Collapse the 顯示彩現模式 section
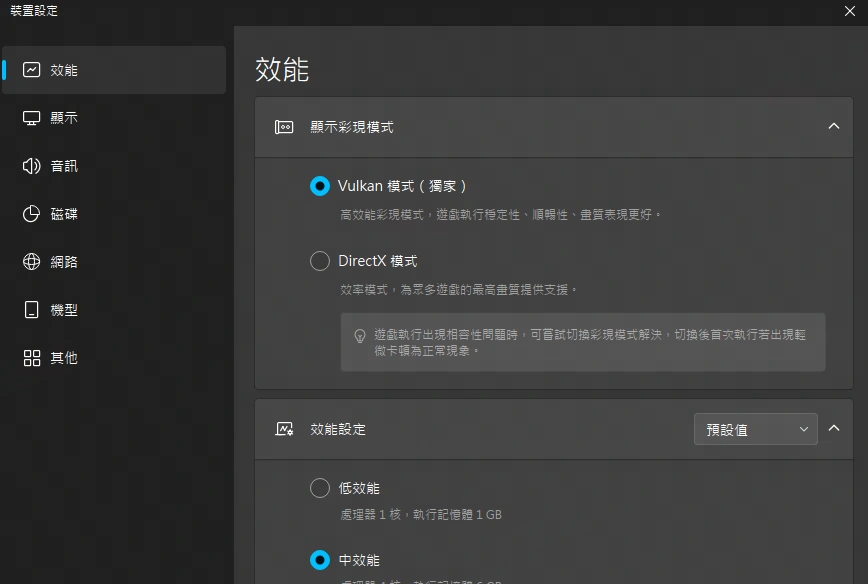 point(834,127)
